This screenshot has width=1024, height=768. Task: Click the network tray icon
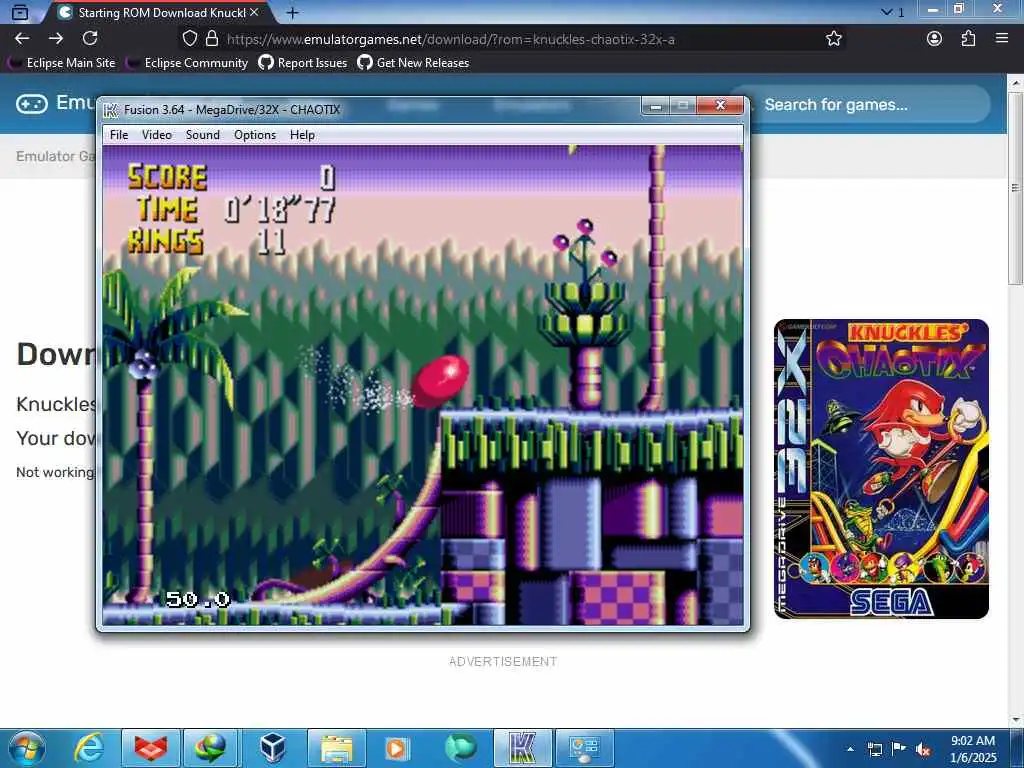874,749
